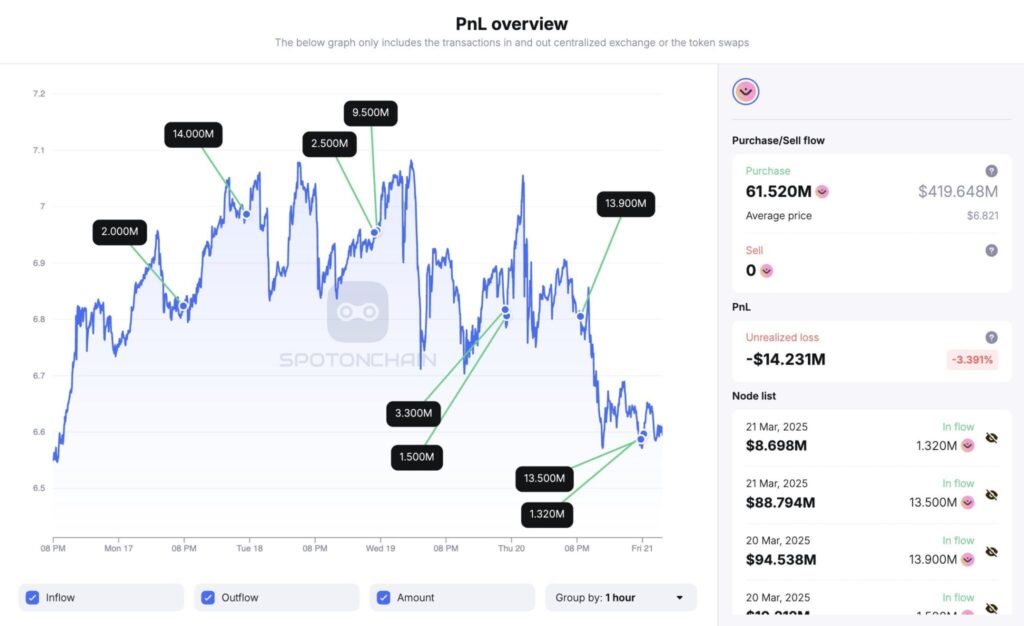The width and height of the screenshot is (1024, 626).
Task: Click the token icon next to 61.520M
Action: click(x=822, y=191)
